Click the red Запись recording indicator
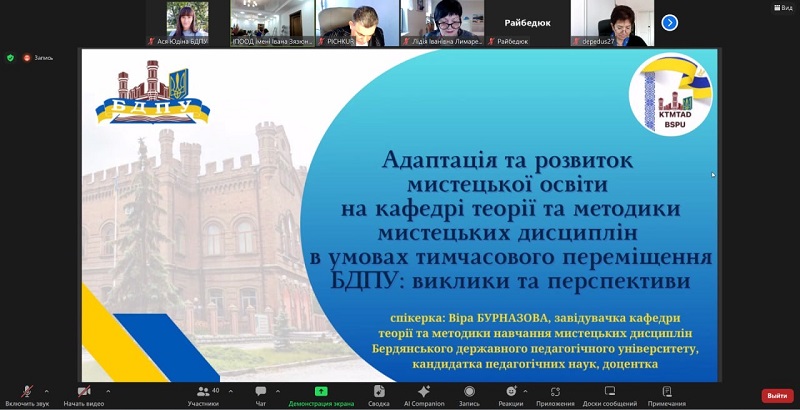 pos(37,58)
